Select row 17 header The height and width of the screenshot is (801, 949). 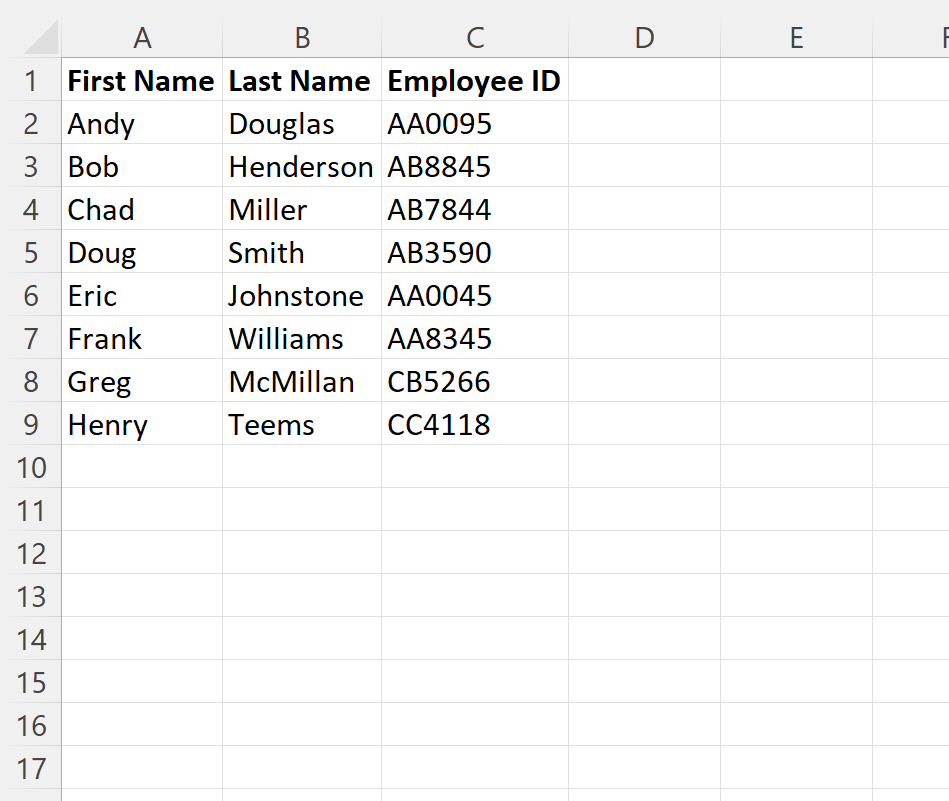tap(31, 769)
